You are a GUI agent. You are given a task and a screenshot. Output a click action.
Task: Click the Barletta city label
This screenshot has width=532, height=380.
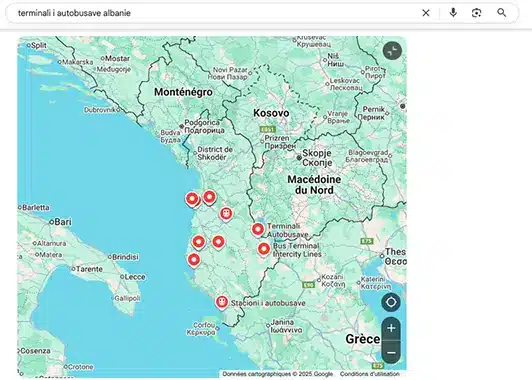coord(36,207)
